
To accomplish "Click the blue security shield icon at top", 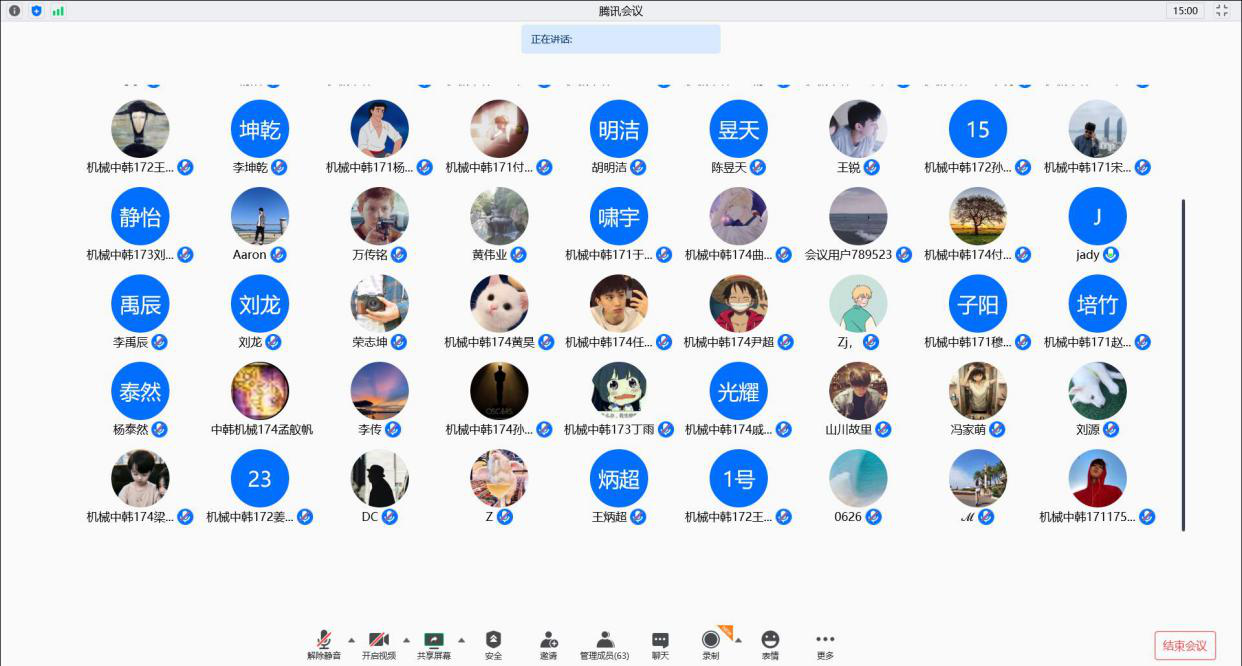I will point(36,11).
